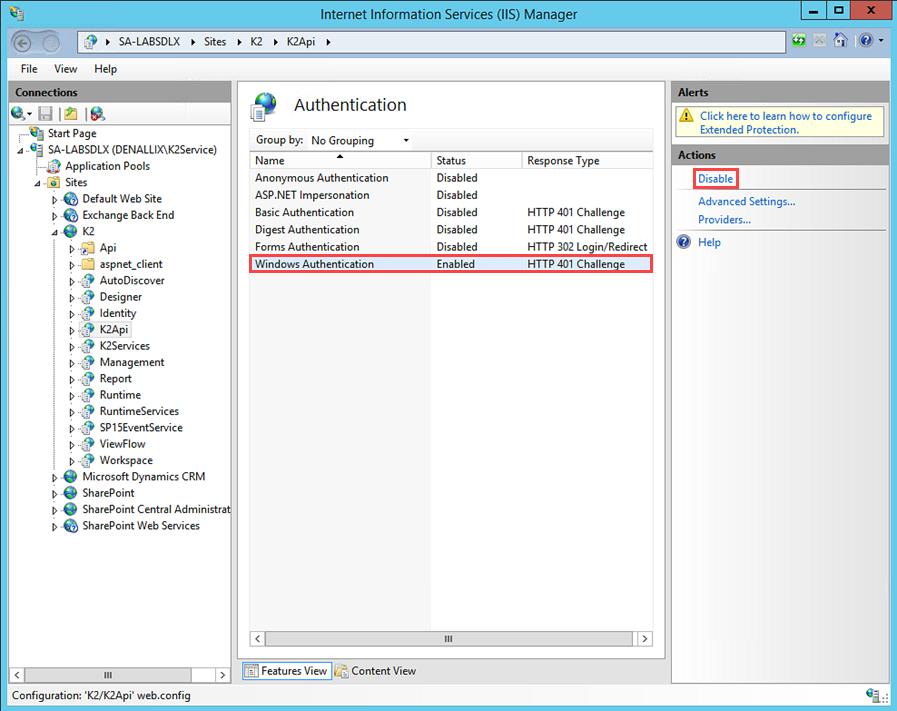This screenshot has width=897, height=711.
Task: Click the Designer application icon
Action: coord(88,297)
